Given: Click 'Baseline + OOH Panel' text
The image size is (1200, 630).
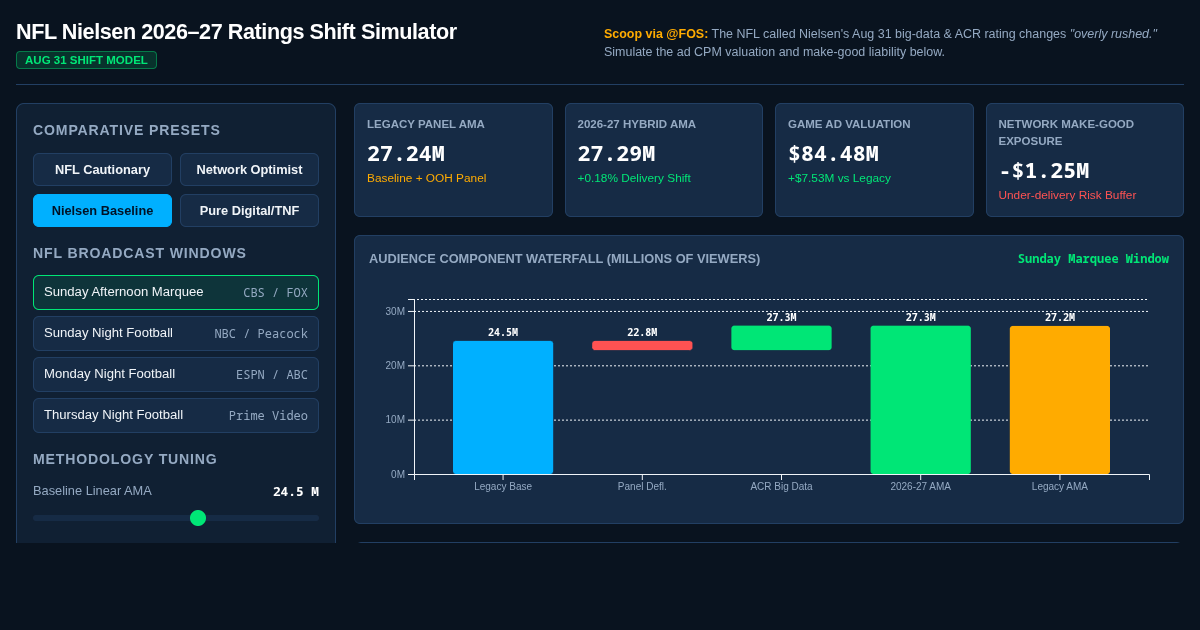Looking at the screenshot, I should click(426, 178).
